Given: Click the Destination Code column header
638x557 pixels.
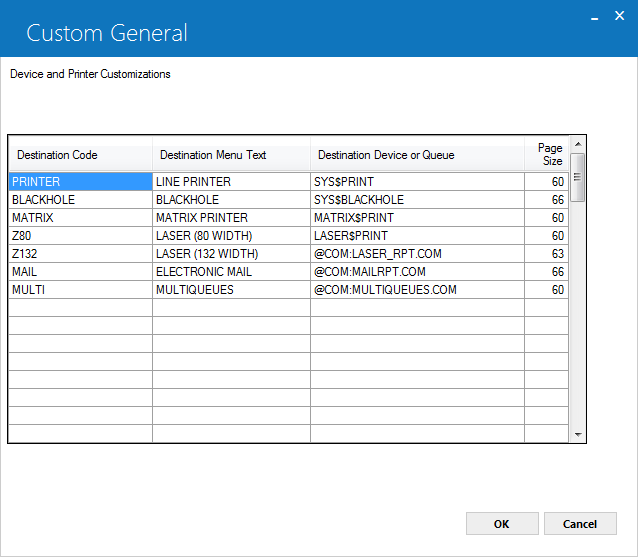Looking at the screenshot, I should click(81, 155).
